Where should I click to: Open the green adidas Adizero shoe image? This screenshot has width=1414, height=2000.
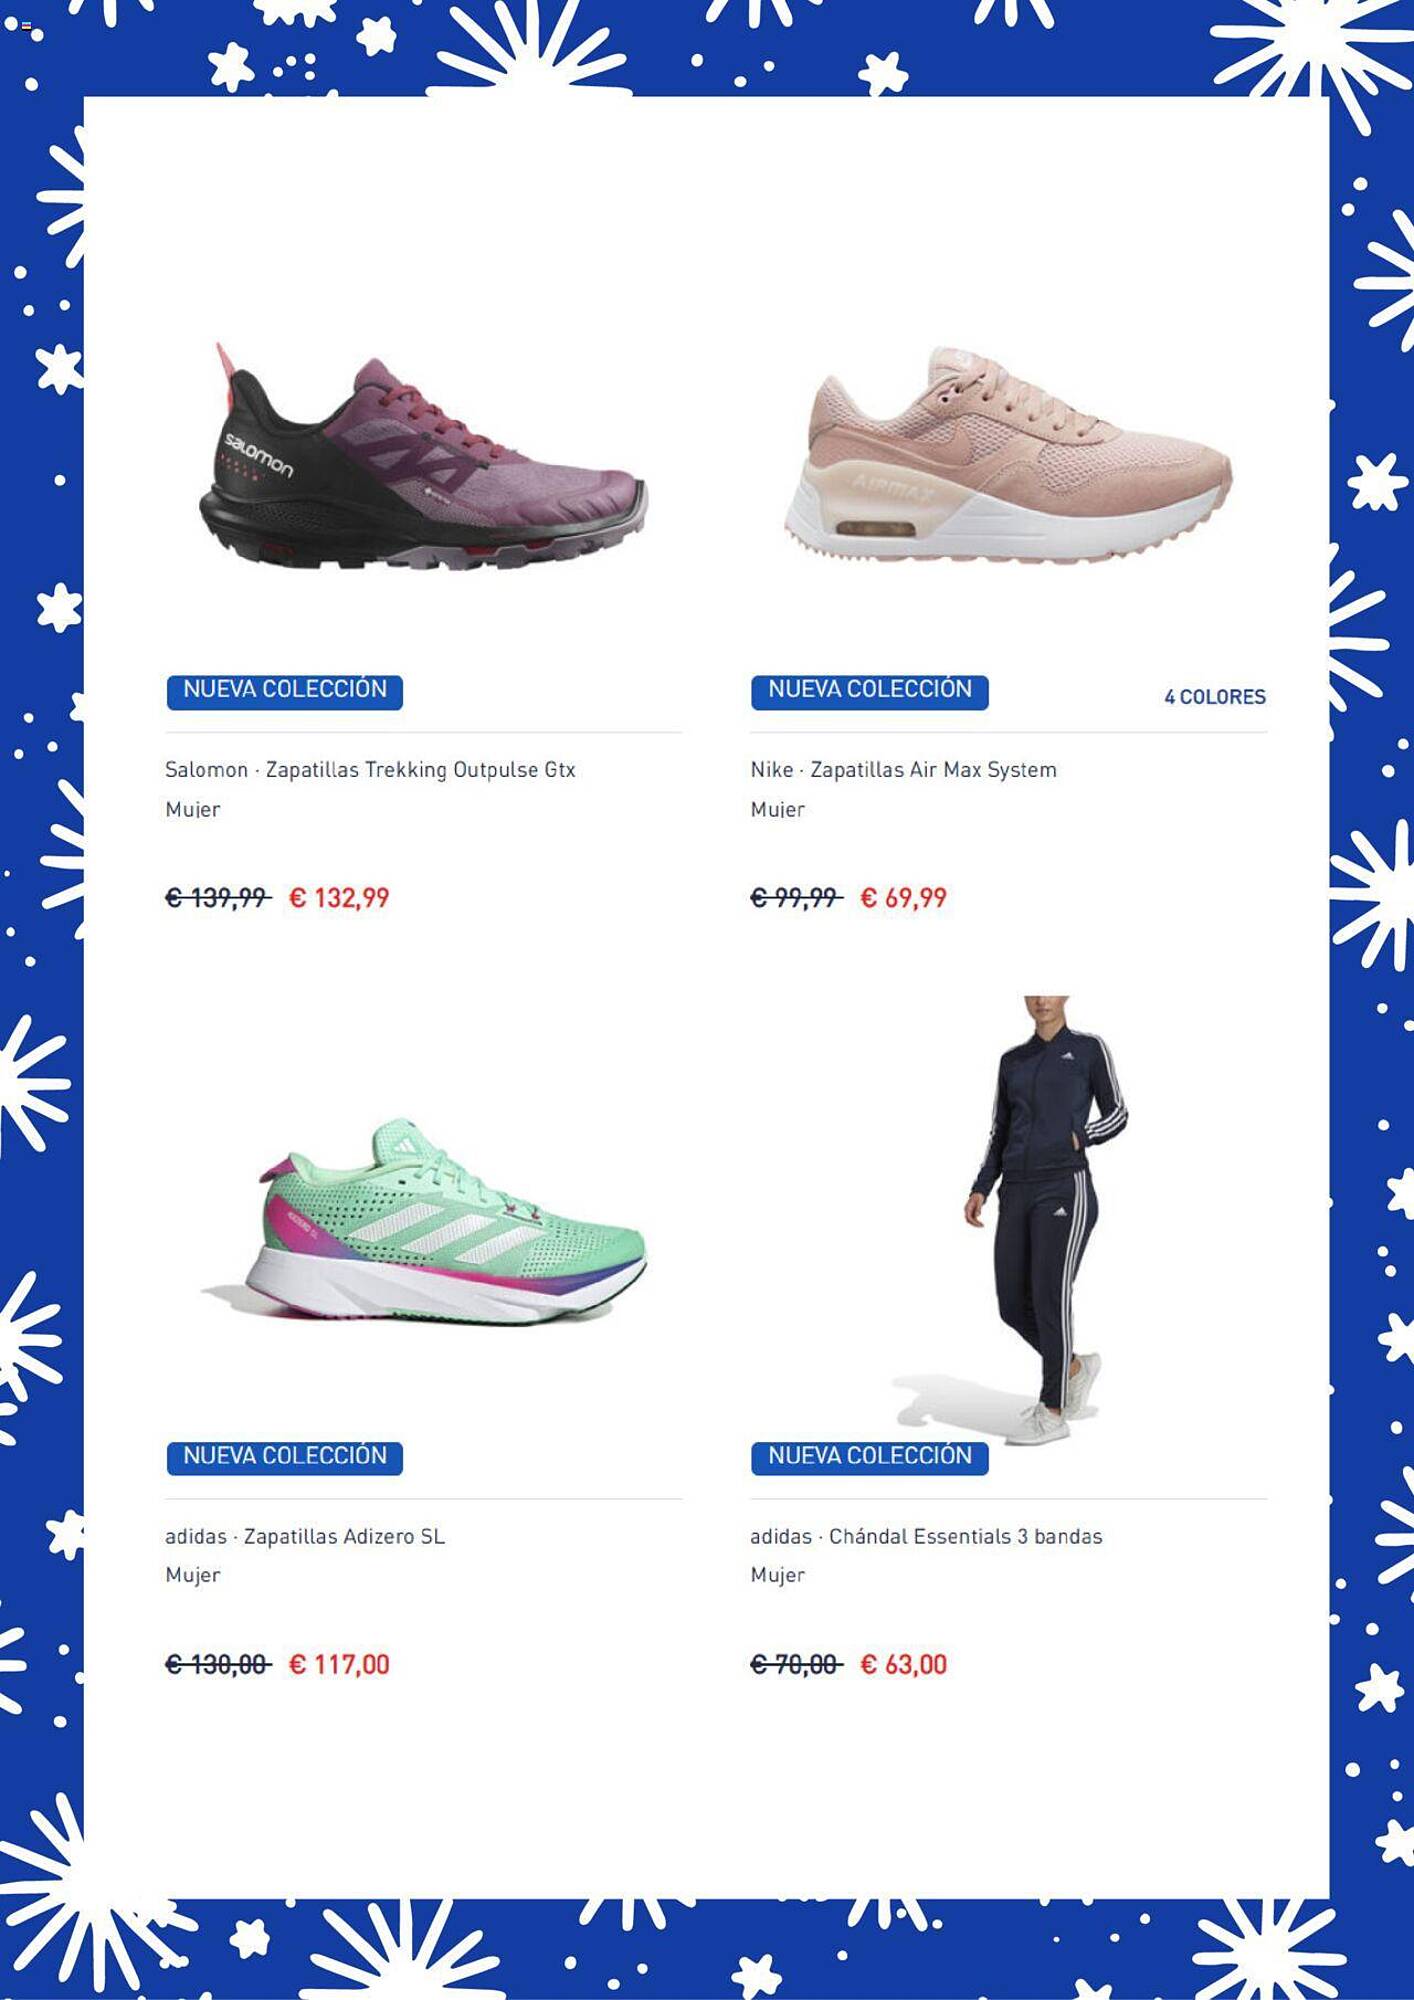[423, 1222]
